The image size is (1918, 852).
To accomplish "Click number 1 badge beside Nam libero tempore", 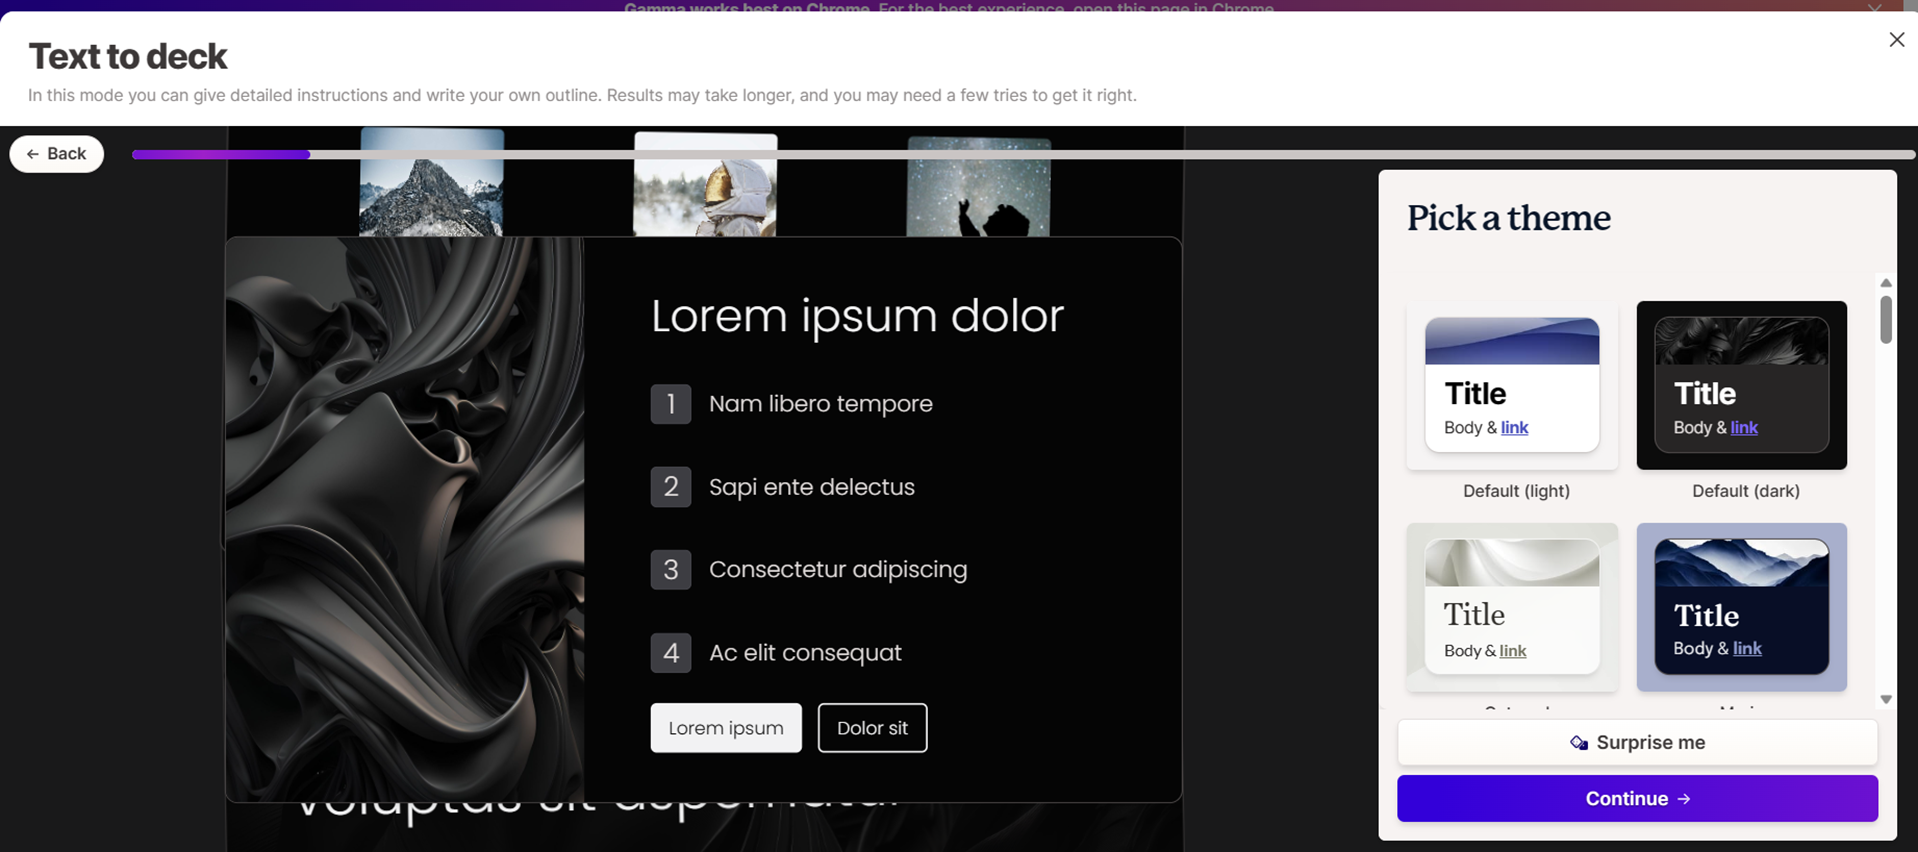I will pos(671,404).
